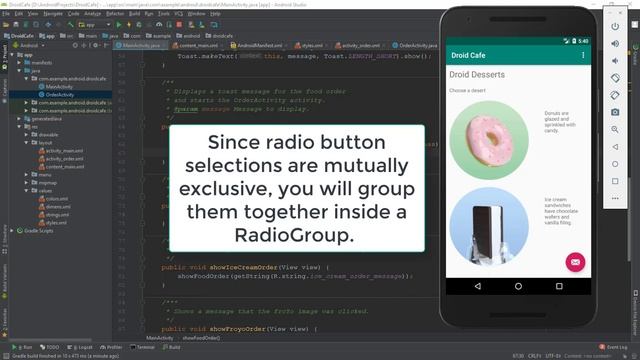
Task: Open the Refactor menu
Action: (115, 14)
